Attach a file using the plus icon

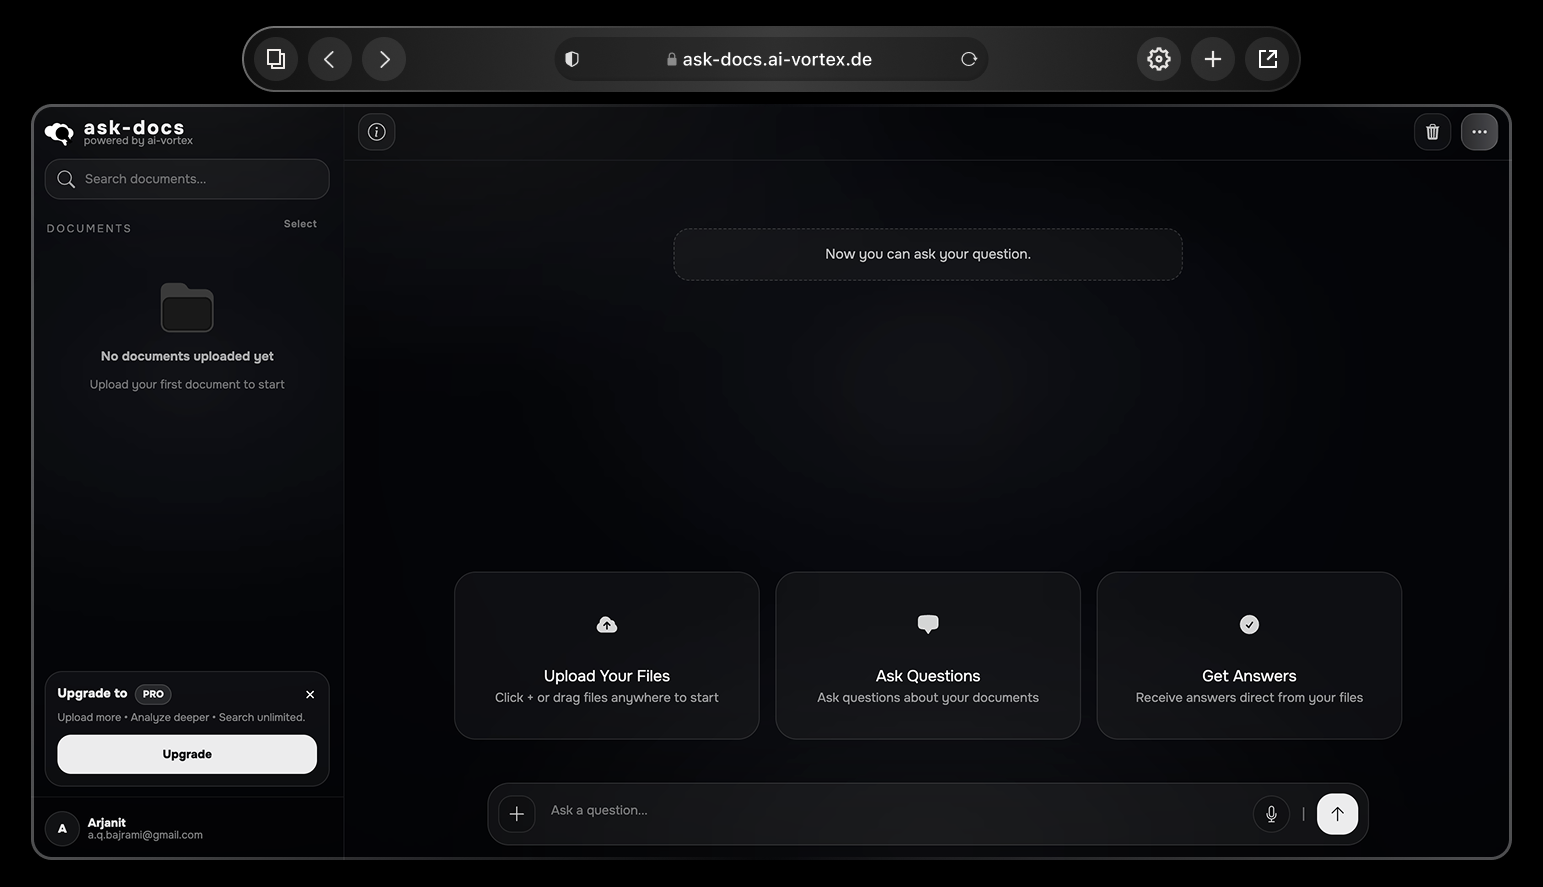click(x=516, y=813)
